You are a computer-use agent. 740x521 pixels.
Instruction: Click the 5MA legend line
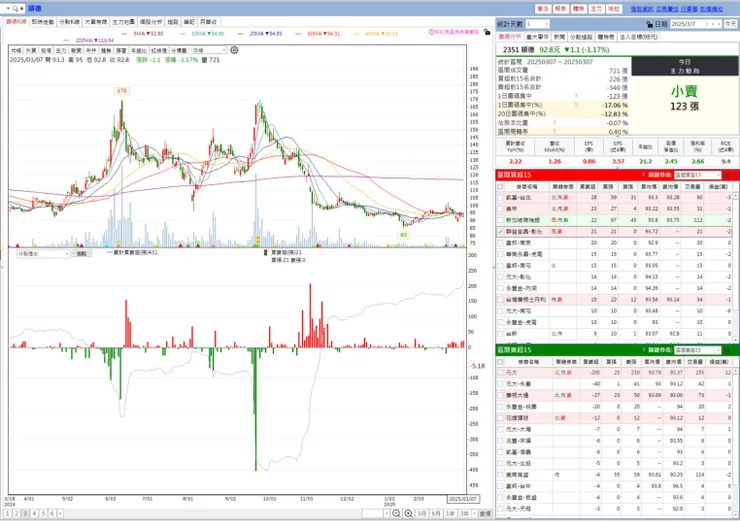(144, 34)
